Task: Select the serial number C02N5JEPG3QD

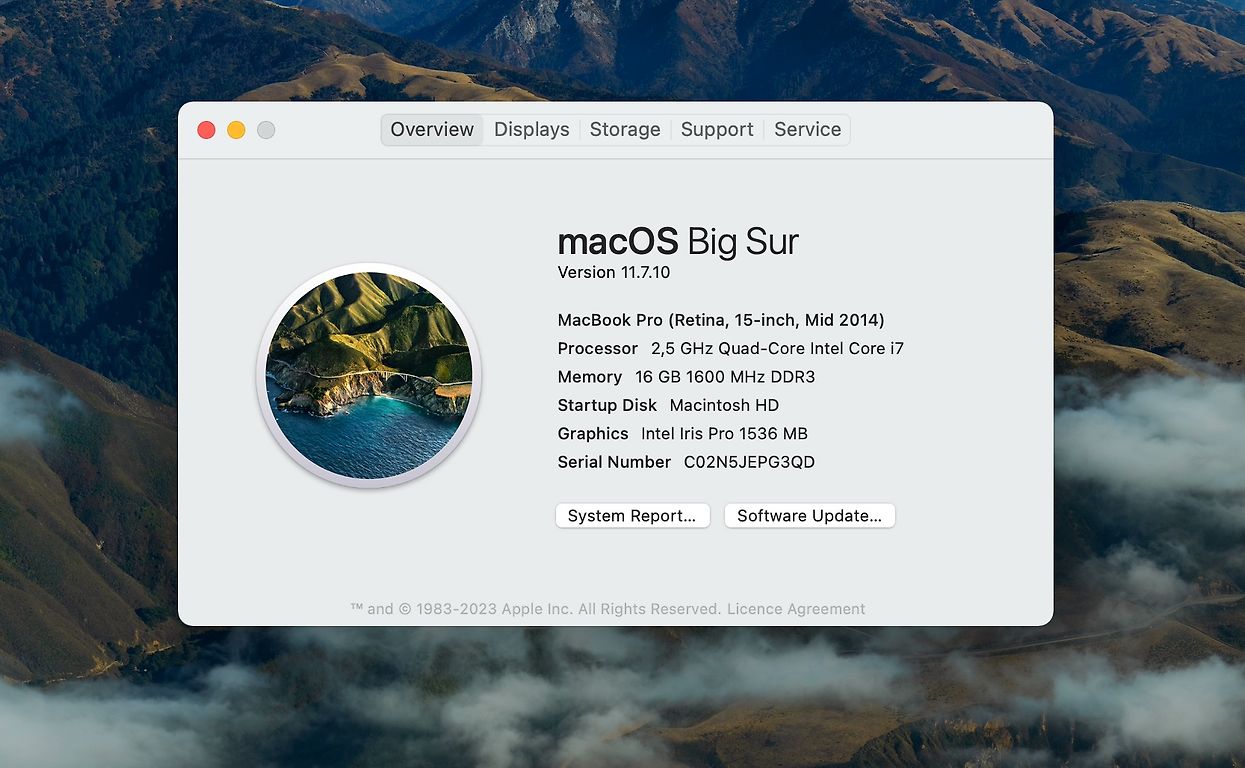Action: coord(749,462)
